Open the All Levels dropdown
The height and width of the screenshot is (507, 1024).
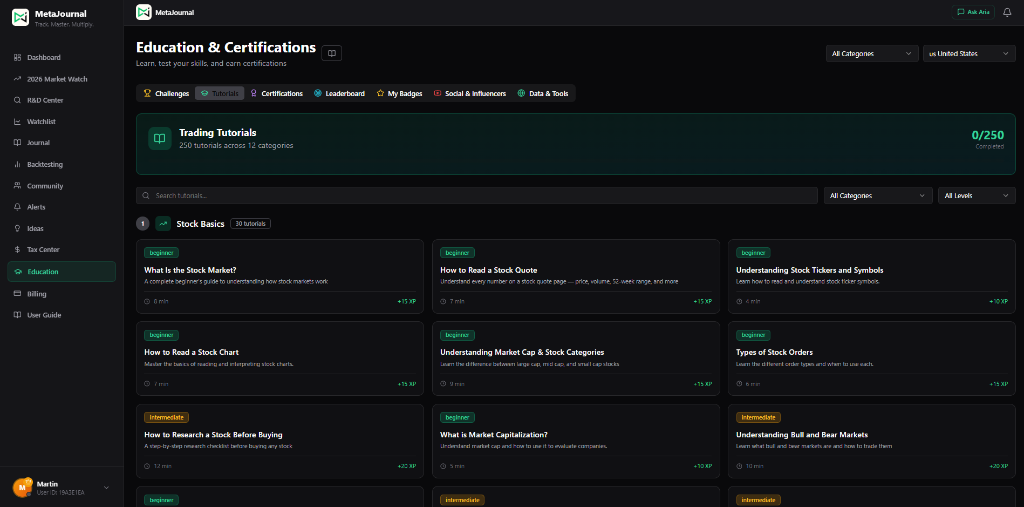point(976,195)
